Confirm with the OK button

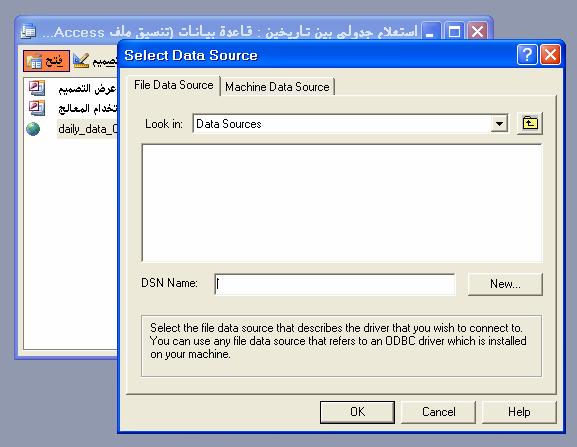point(357,412)
